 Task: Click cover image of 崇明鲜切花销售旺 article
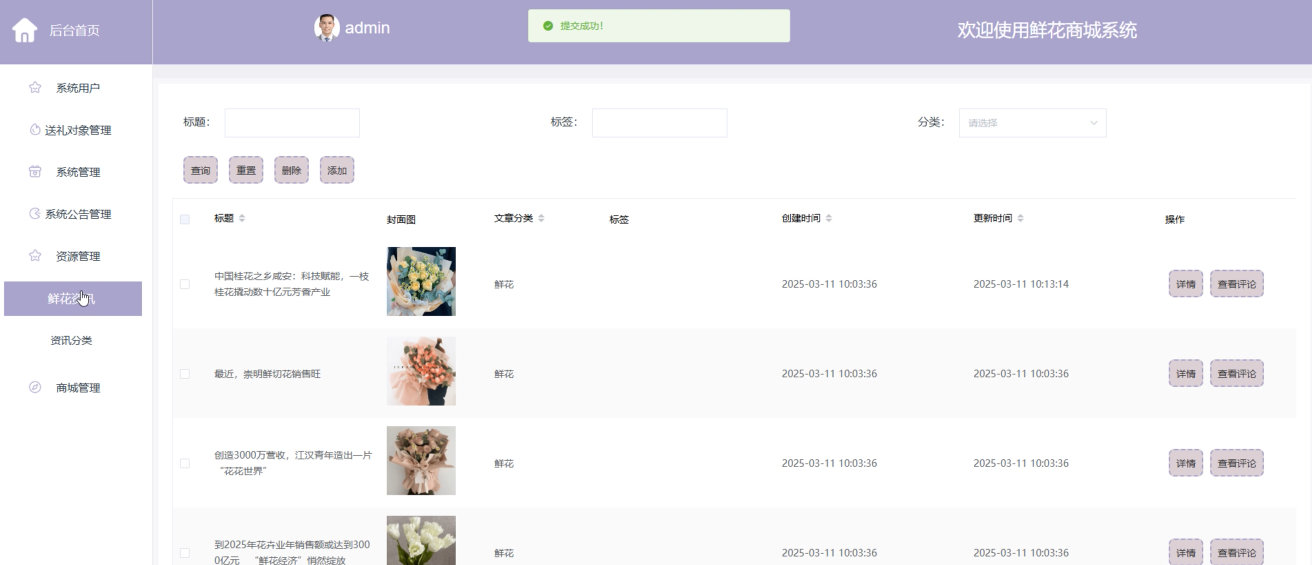coord(421,371)
